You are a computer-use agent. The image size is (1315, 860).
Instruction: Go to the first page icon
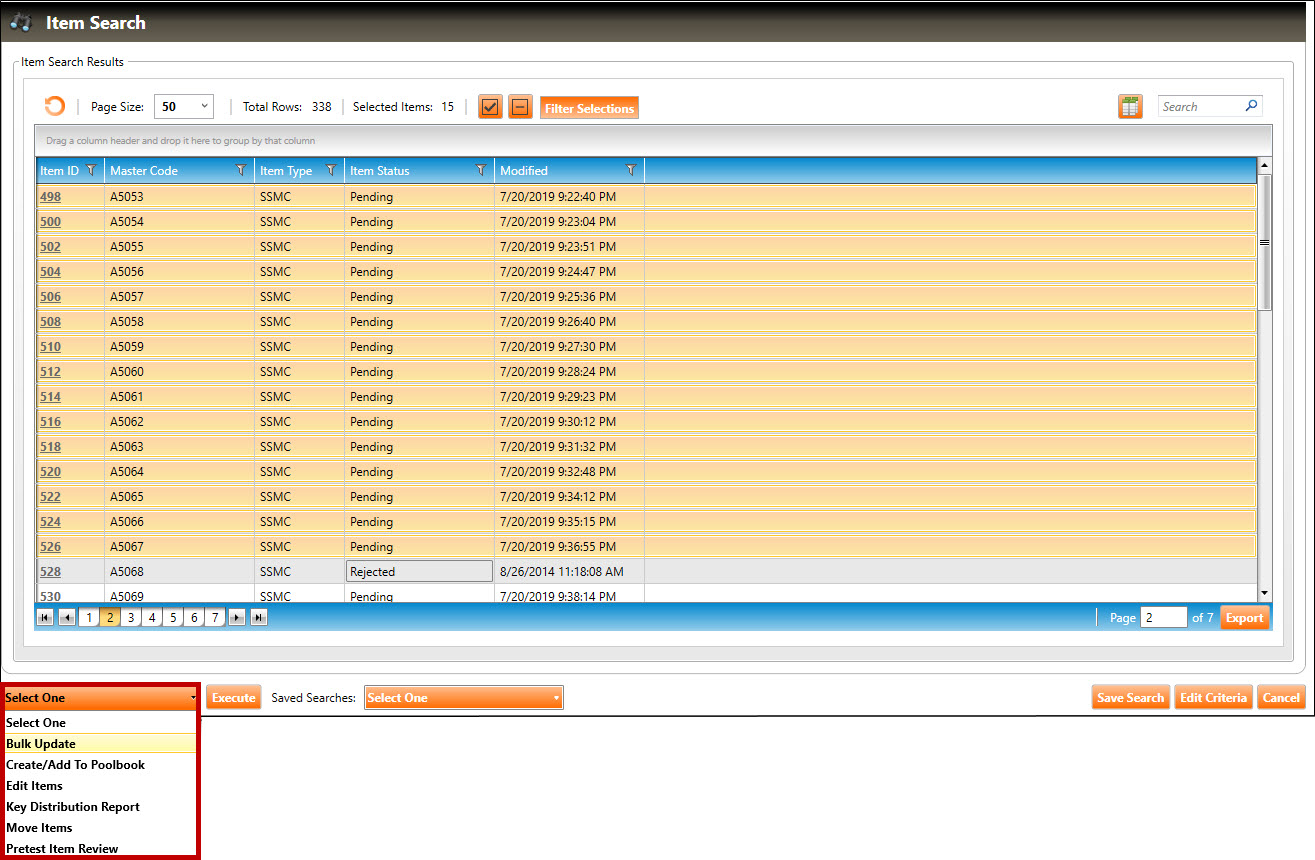45,618
